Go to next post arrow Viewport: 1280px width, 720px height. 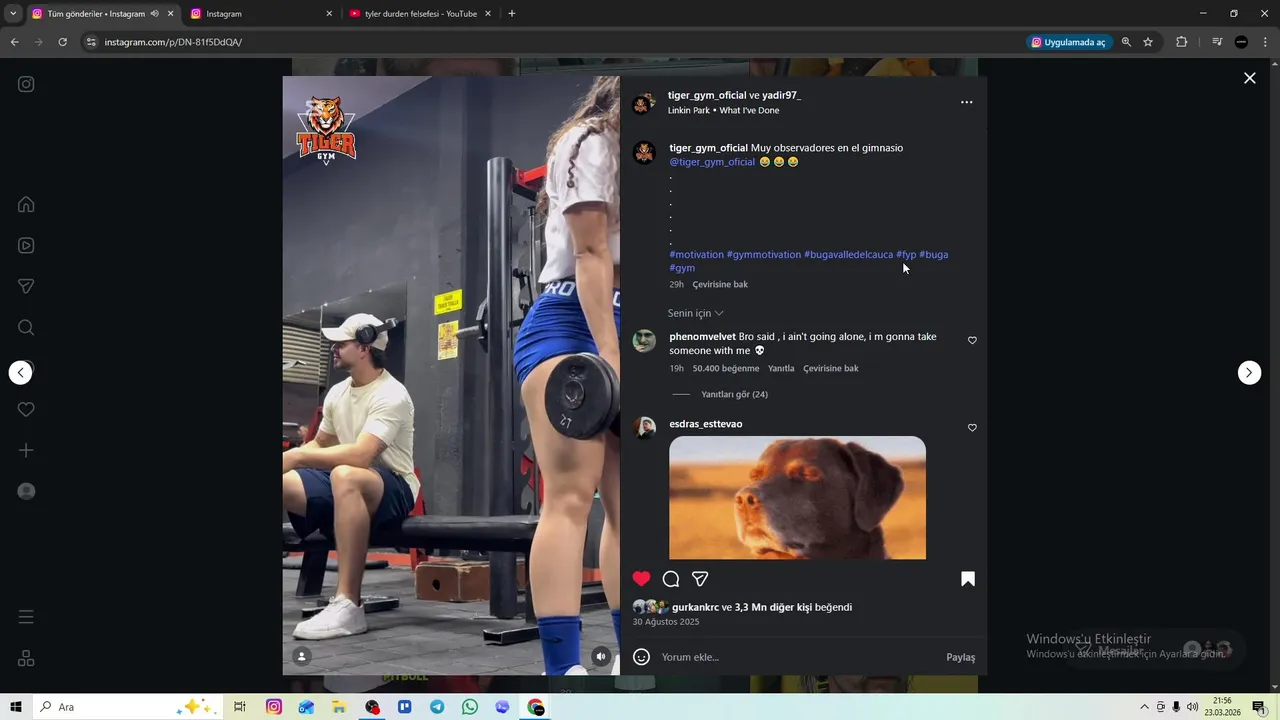point(1249,372)
